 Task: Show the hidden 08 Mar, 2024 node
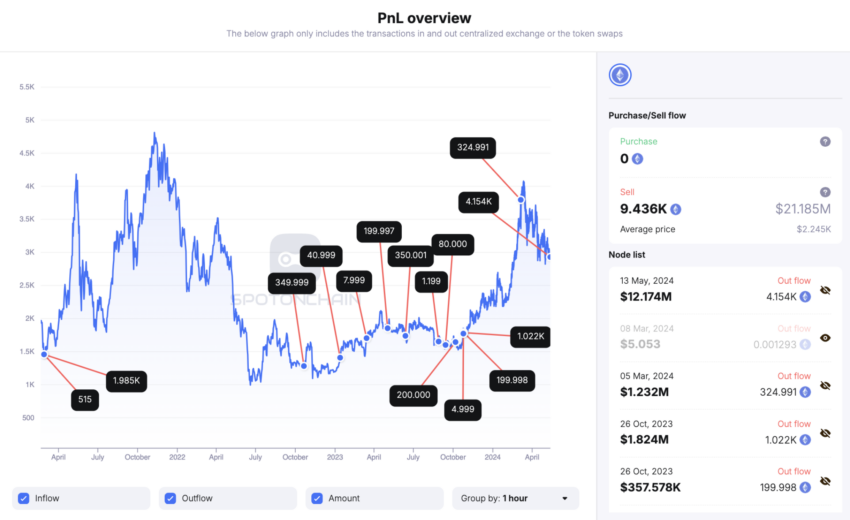pos(825,338)
